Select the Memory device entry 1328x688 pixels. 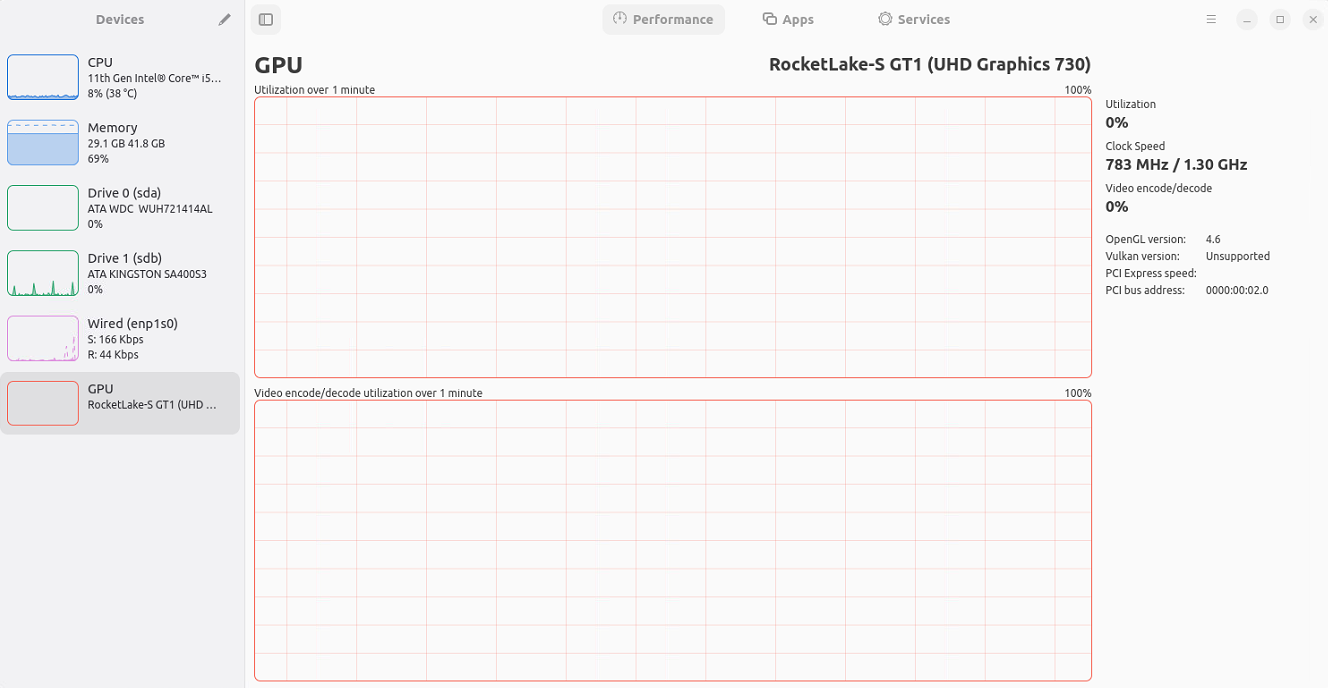[x=120, y=143]
